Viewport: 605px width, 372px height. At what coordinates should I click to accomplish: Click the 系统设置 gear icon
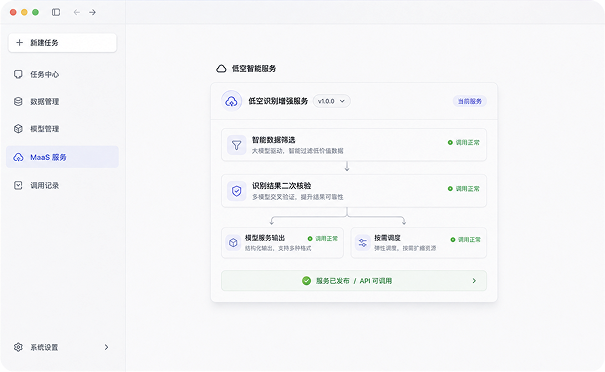tap(18, 347)
